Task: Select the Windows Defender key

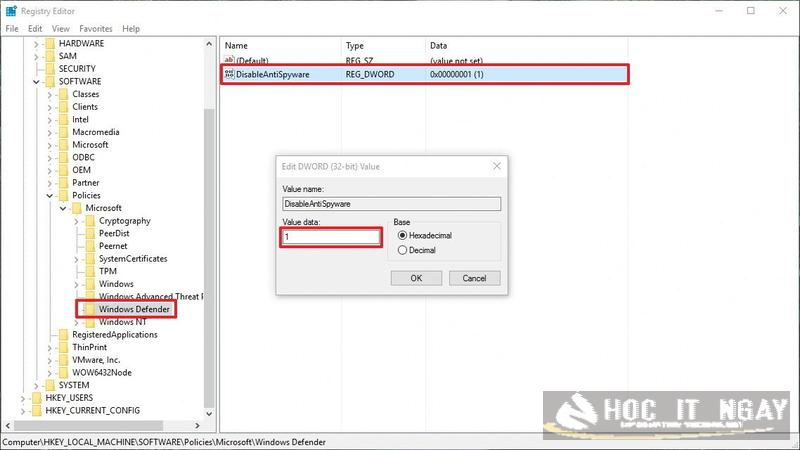Action: point(134,309)
